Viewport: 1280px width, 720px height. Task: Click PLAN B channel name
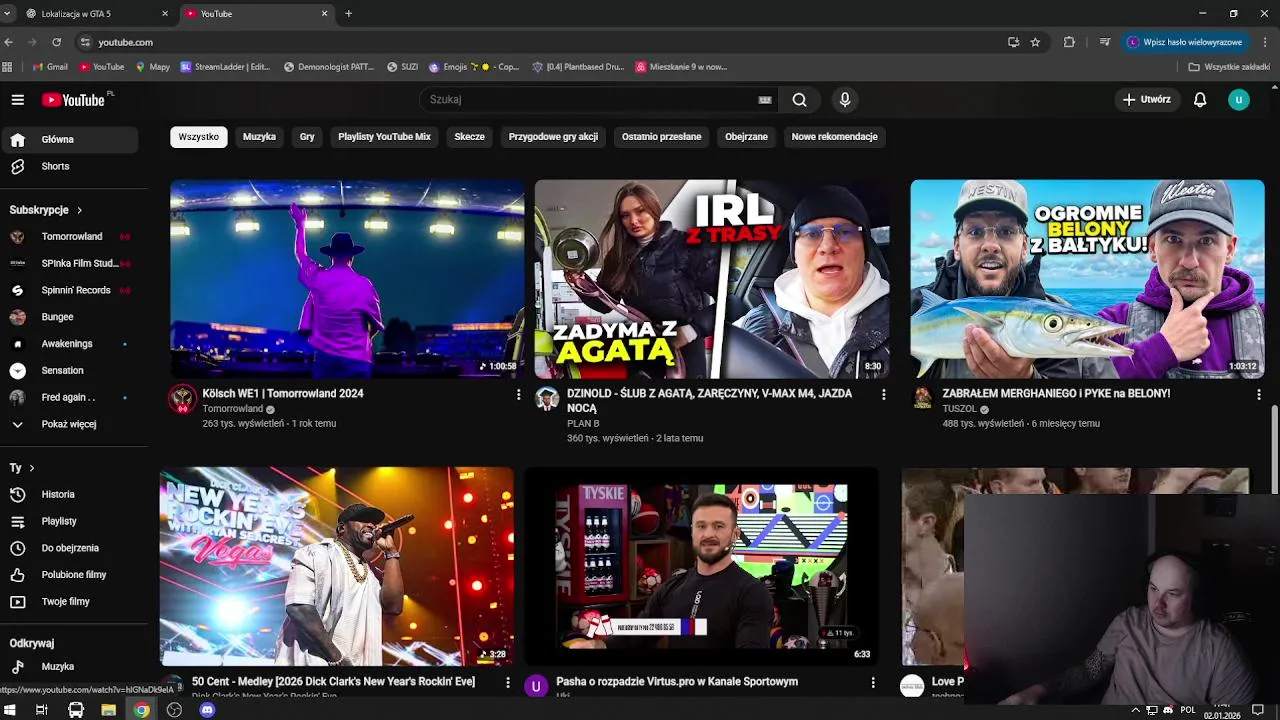tap(583, 424)
